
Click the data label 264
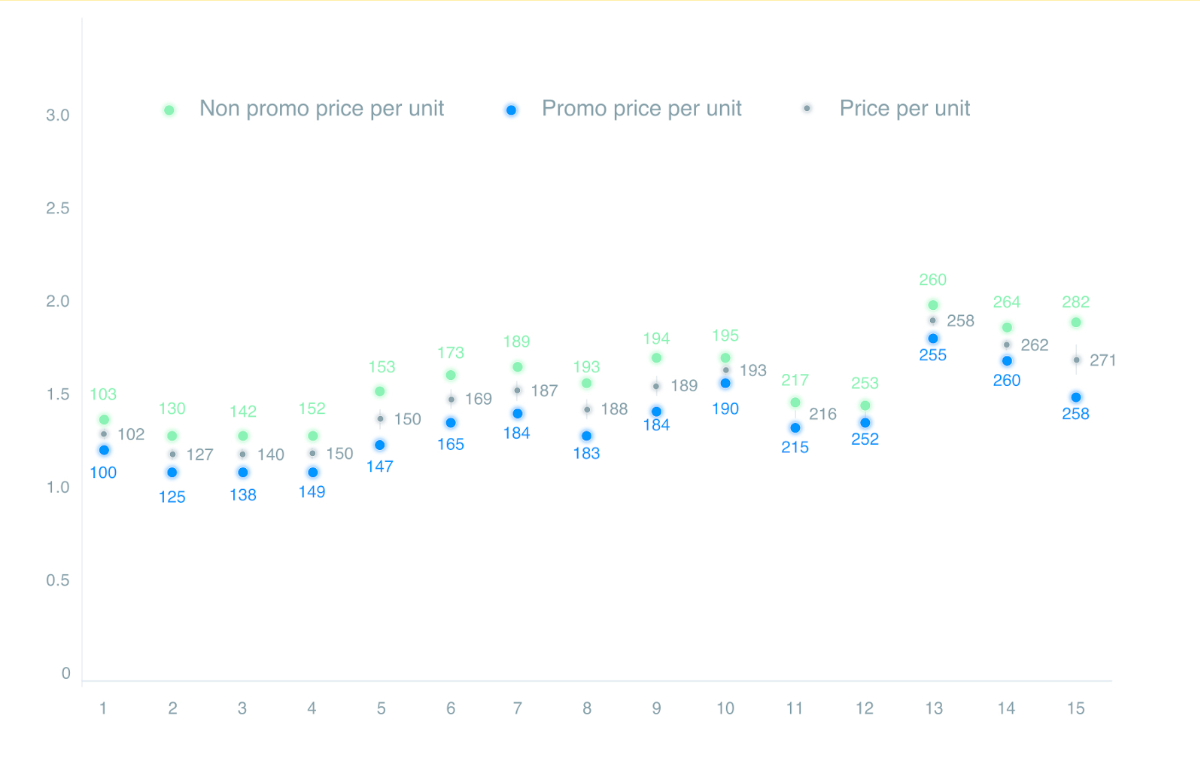[1006, 302]
